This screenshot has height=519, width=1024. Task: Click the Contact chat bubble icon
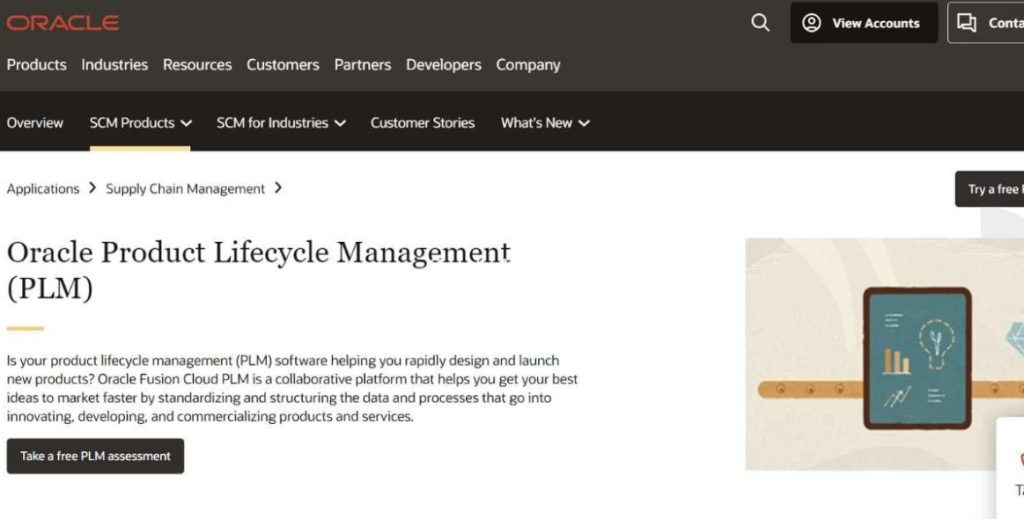[x=967, y=23]
